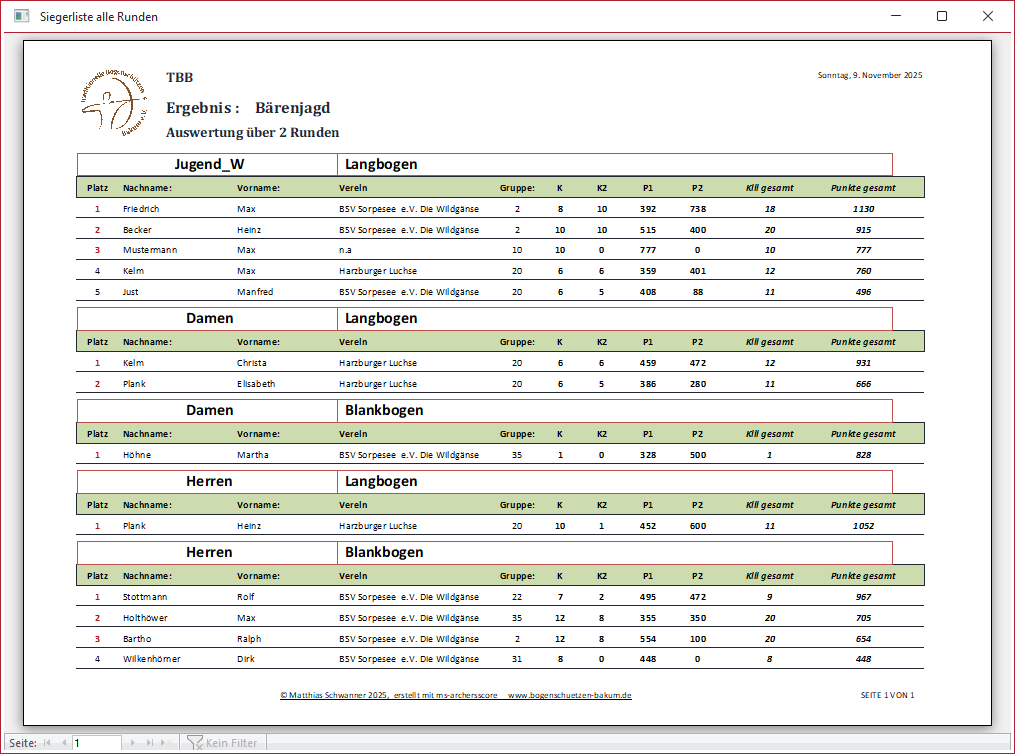The height and width of the screenshot is (754, 1015).
Task: Click the previous page arrow beside Seite
Action: (63, 743)
